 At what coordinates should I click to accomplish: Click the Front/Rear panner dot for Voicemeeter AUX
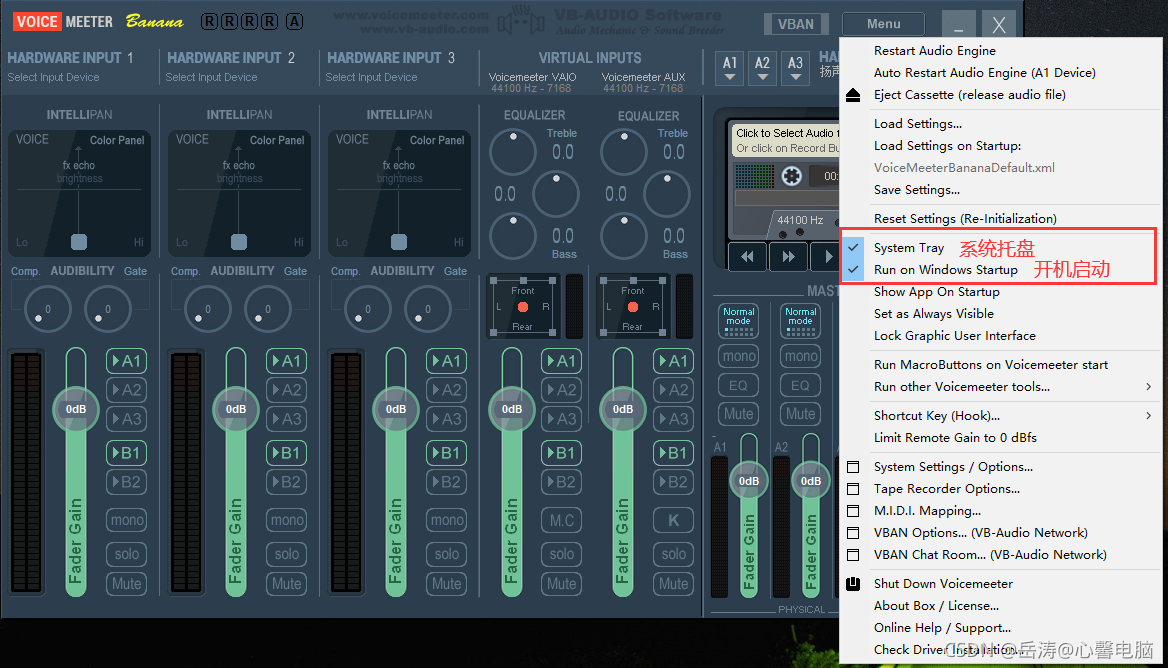(632, 307)
